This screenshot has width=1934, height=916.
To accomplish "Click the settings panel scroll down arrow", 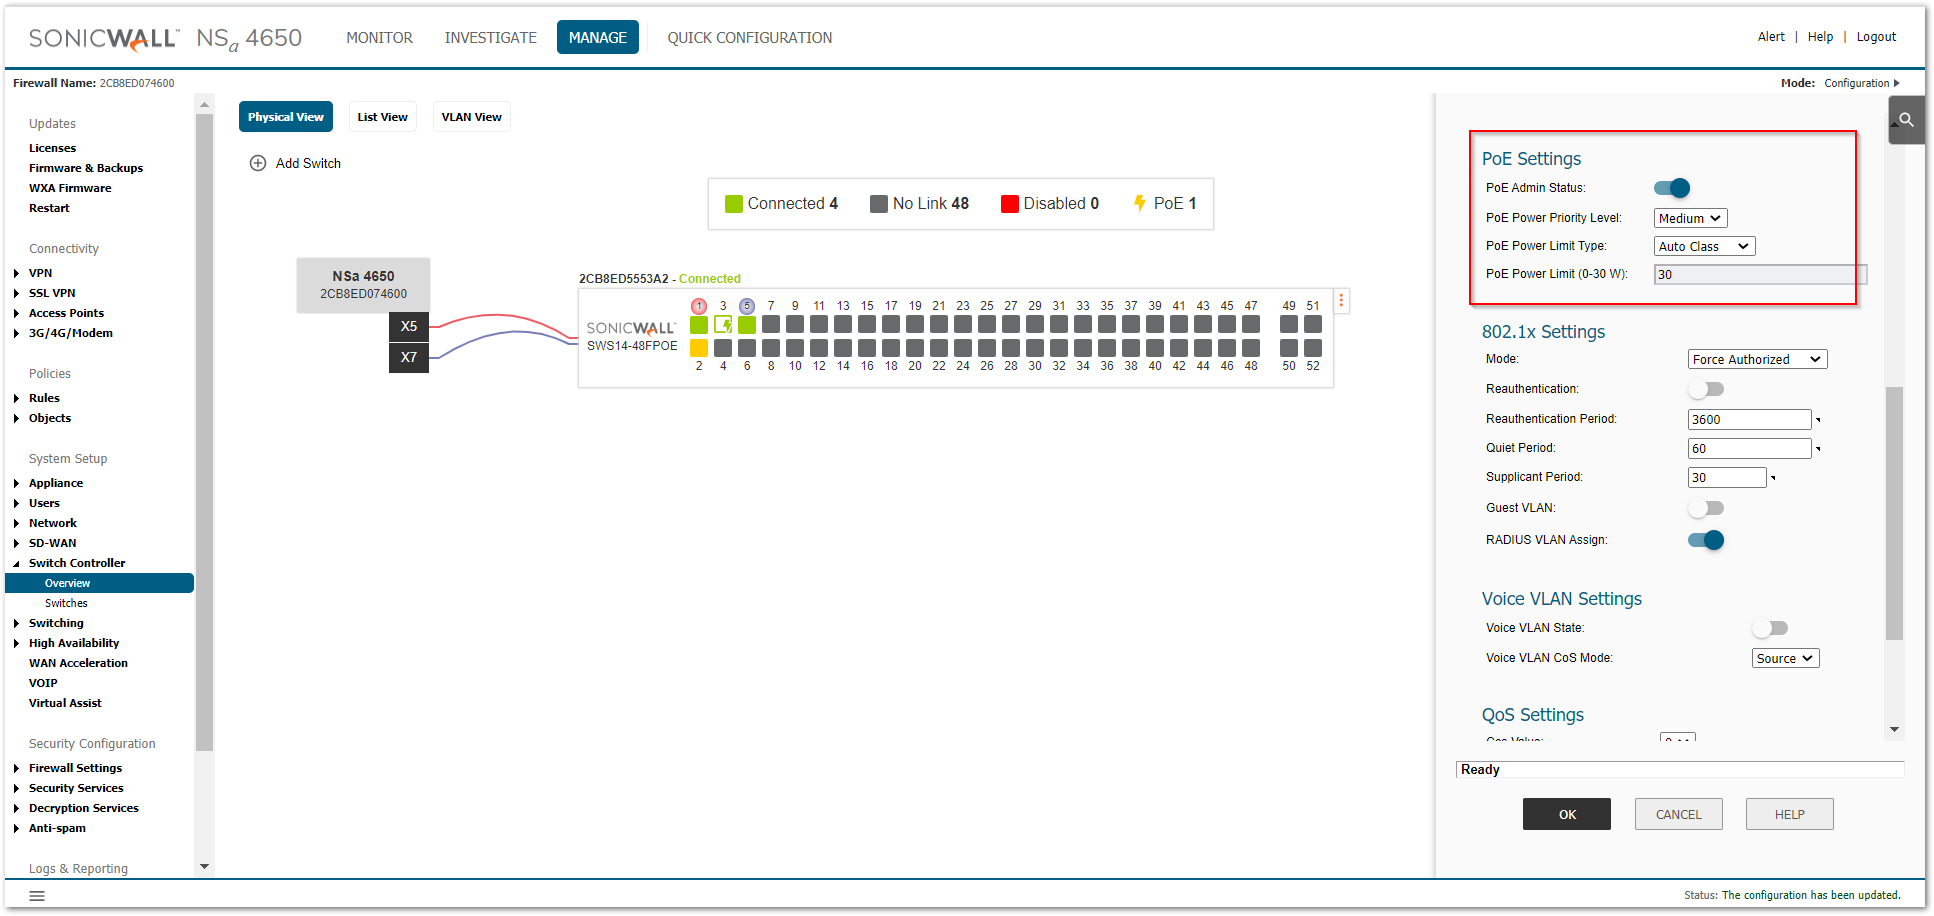I will coord(1894,729).
